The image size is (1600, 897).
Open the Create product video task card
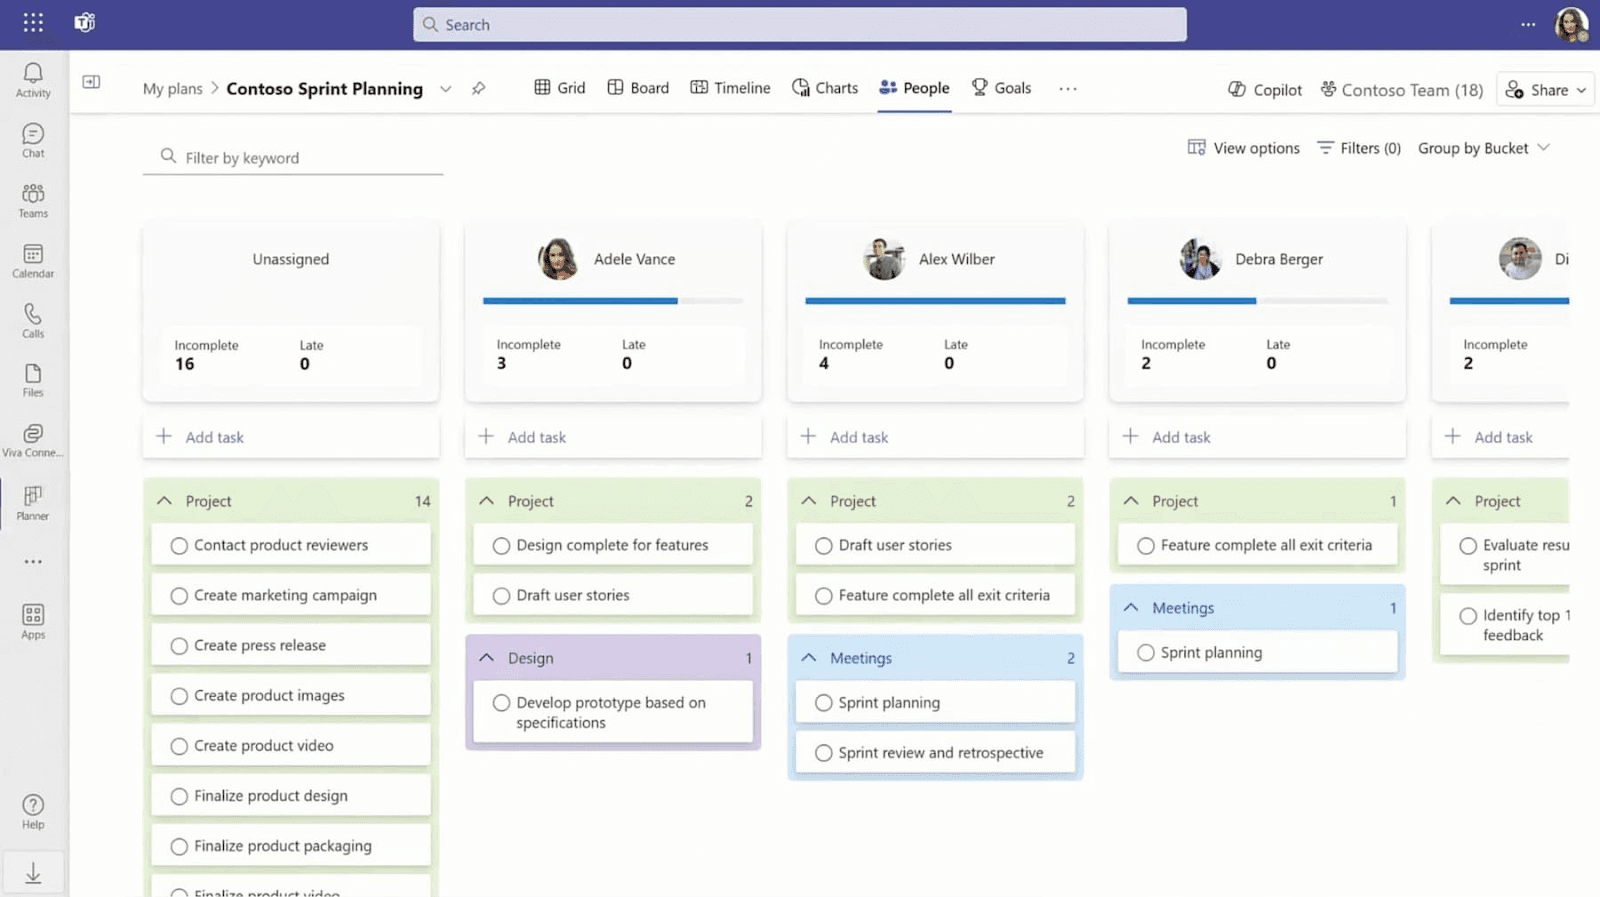click(291, 746)
